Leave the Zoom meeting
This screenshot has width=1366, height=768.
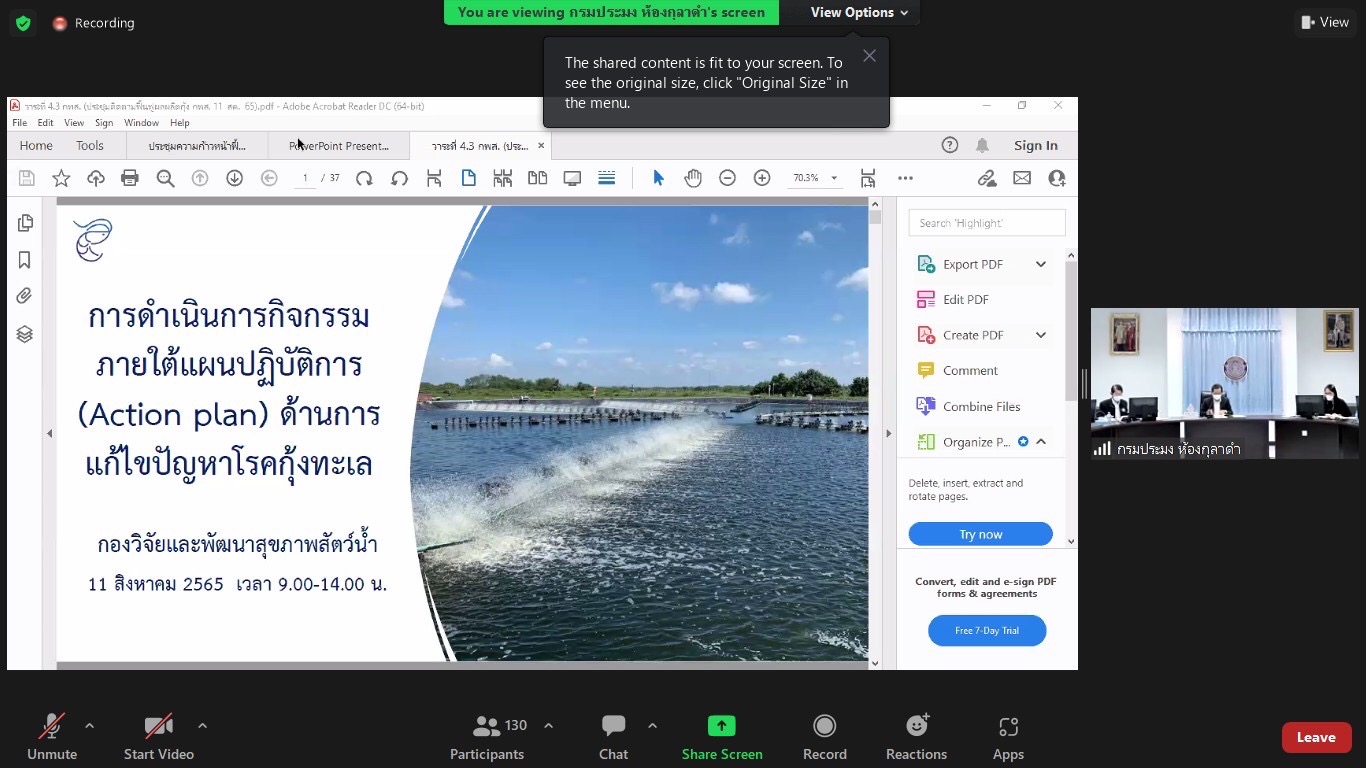pos(1316,737)
